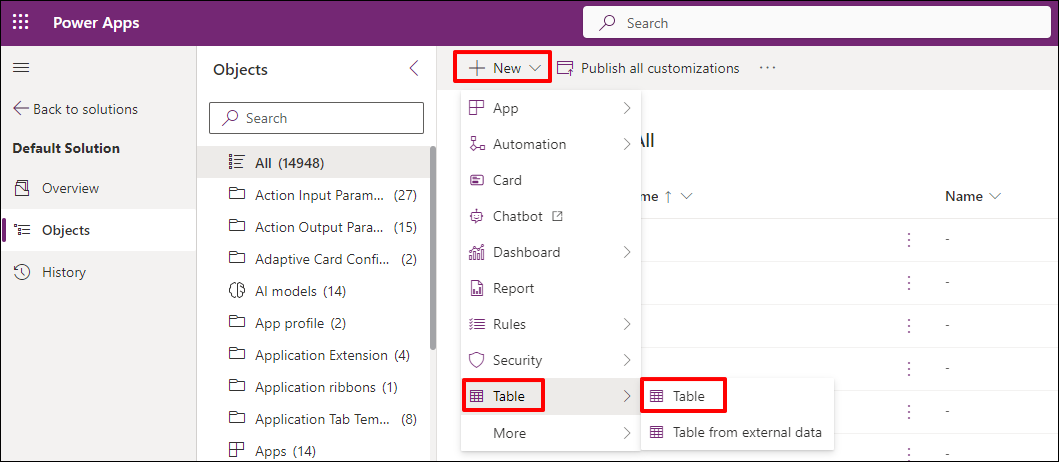Click the Chatbot robot icon

point(477,216)
